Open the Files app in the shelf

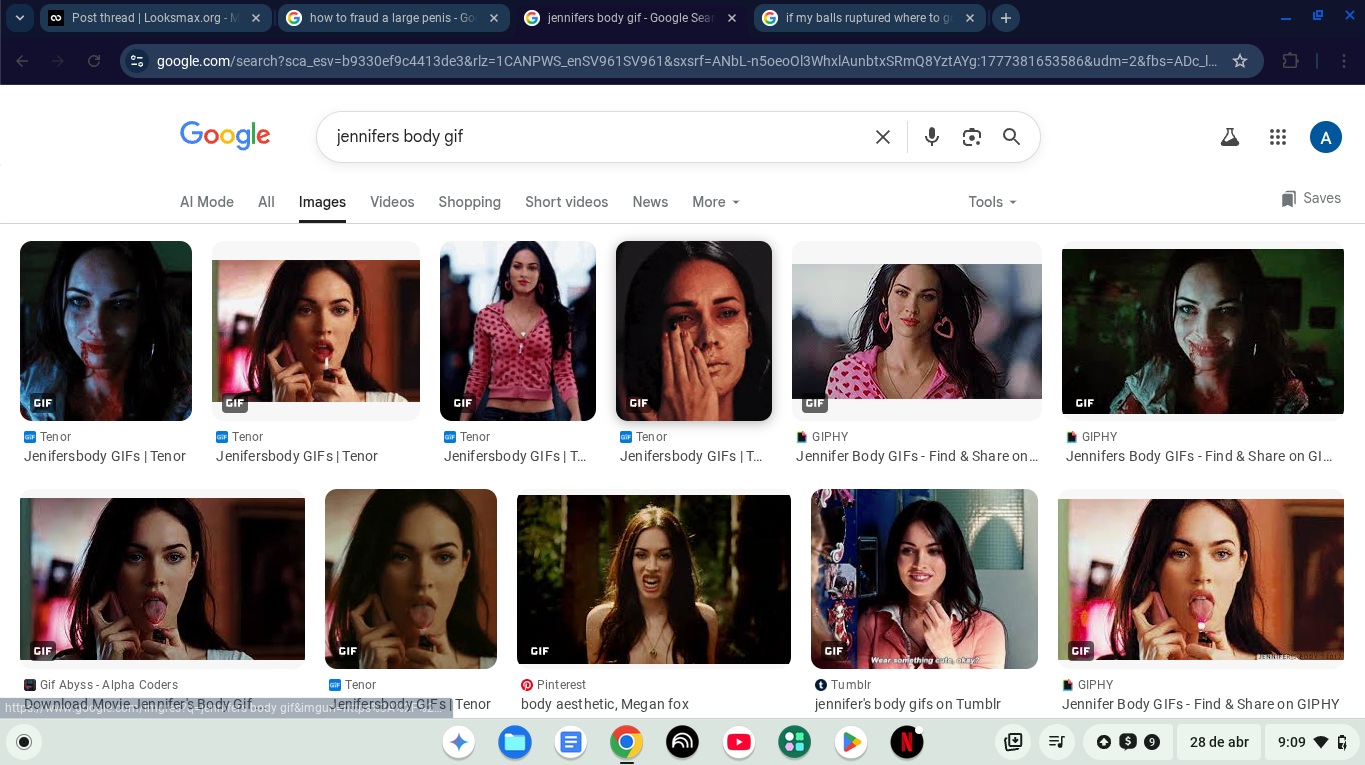pos(515,742)
